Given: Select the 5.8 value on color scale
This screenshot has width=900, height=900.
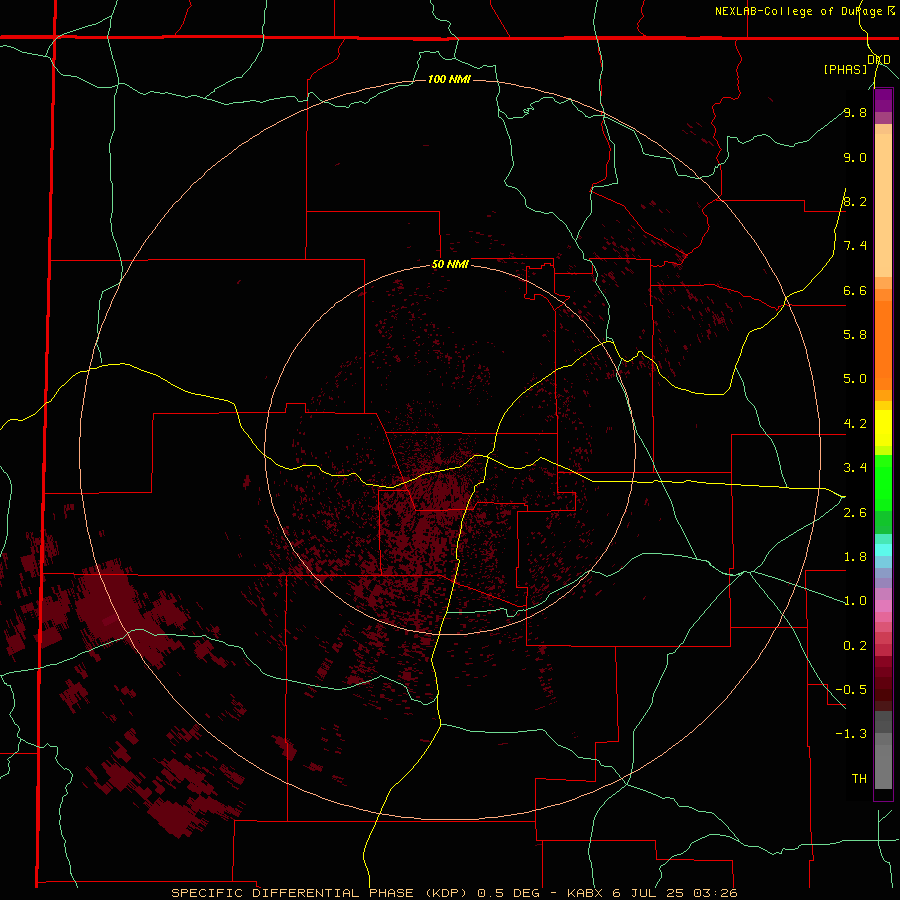Looking at the screenshot, I should pyautogui.click(x=855, y=335).
